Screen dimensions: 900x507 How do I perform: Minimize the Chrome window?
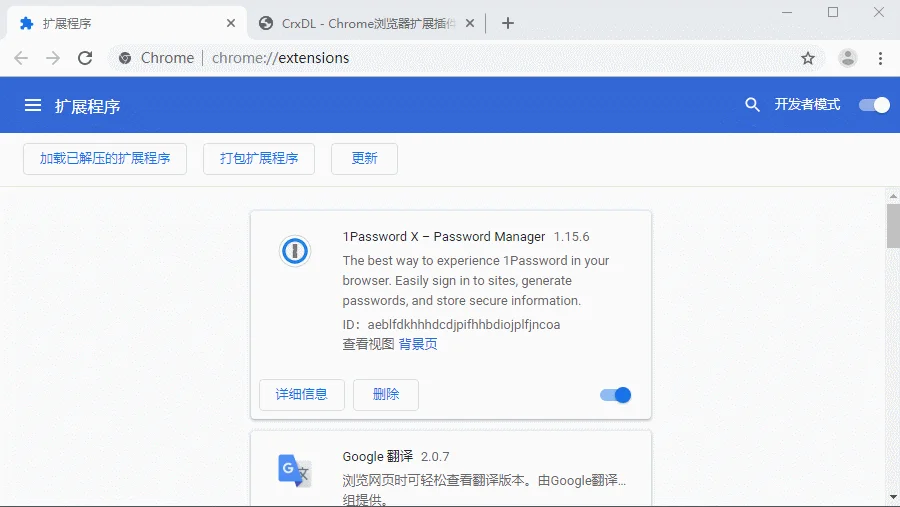[x=787, y=12]
